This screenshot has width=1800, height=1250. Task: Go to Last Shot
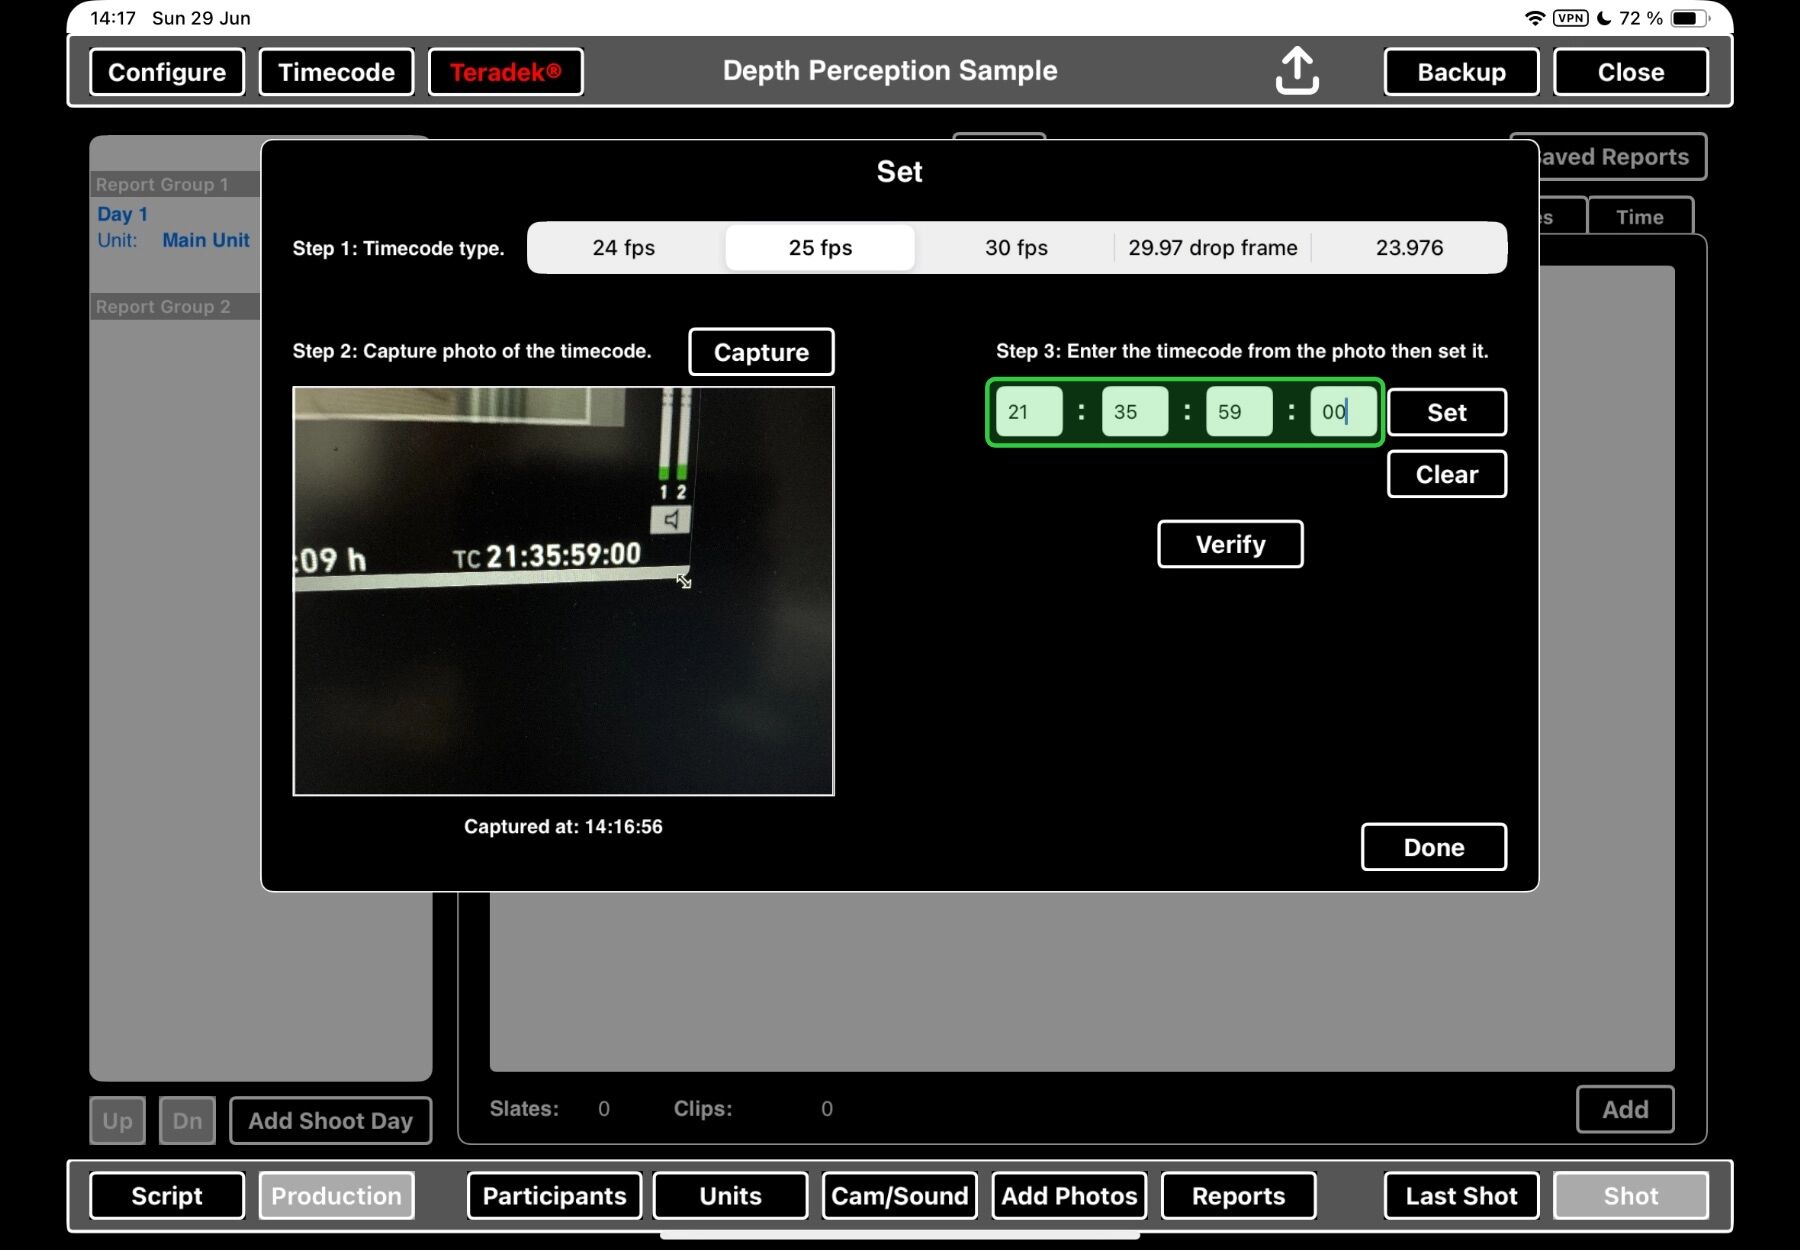point(1462,1196)
